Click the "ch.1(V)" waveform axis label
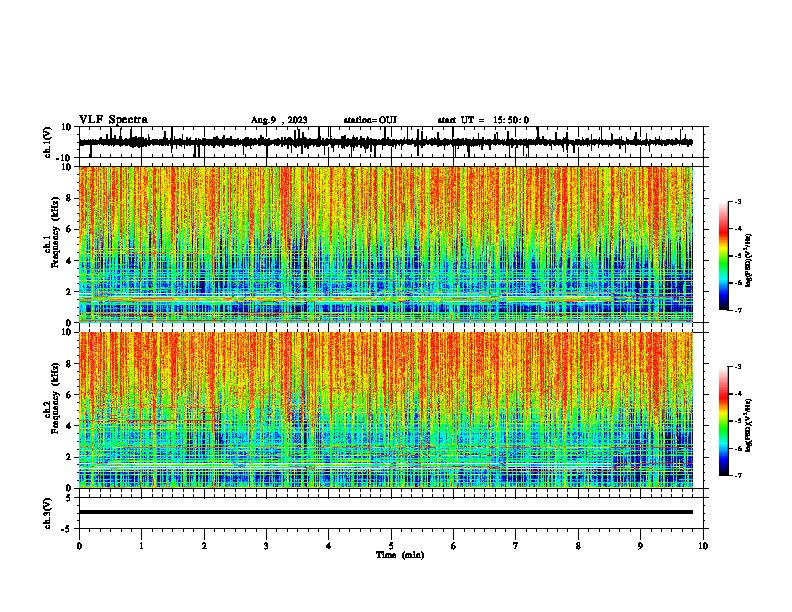 click(48, 142)
